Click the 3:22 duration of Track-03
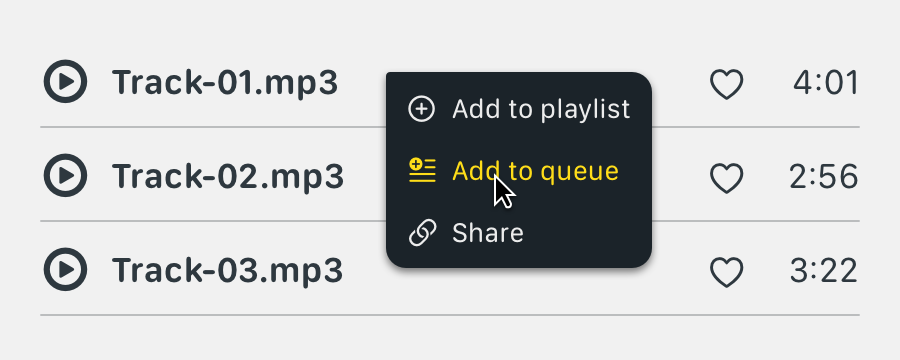The height and width of the screenshot is (360, 900). tap(824, 271)
